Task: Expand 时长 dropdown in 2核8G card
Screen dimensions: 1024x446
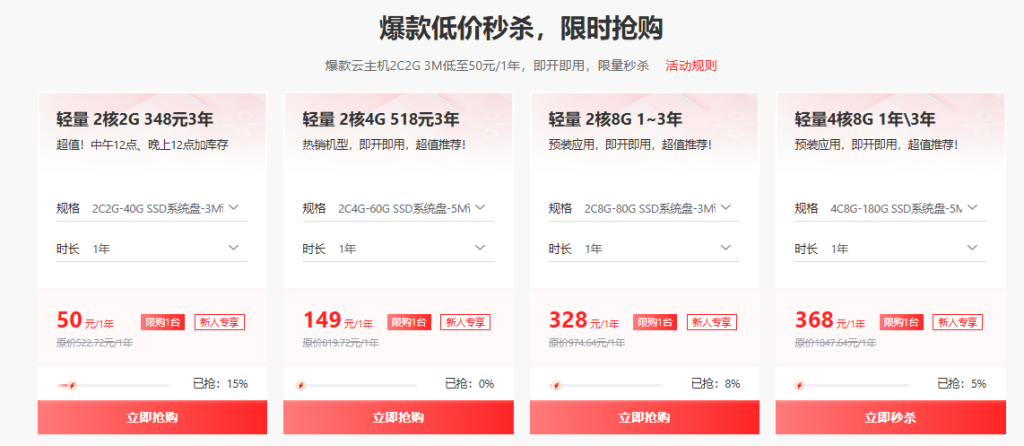Action: tap(644, 249)
